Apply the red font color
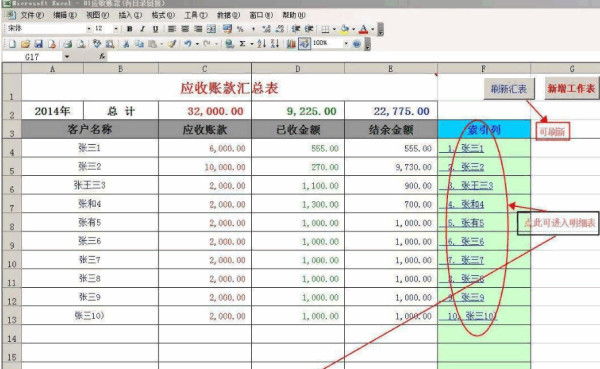The image size is (600, 369). pyautogui.click(x=364, y=29)
